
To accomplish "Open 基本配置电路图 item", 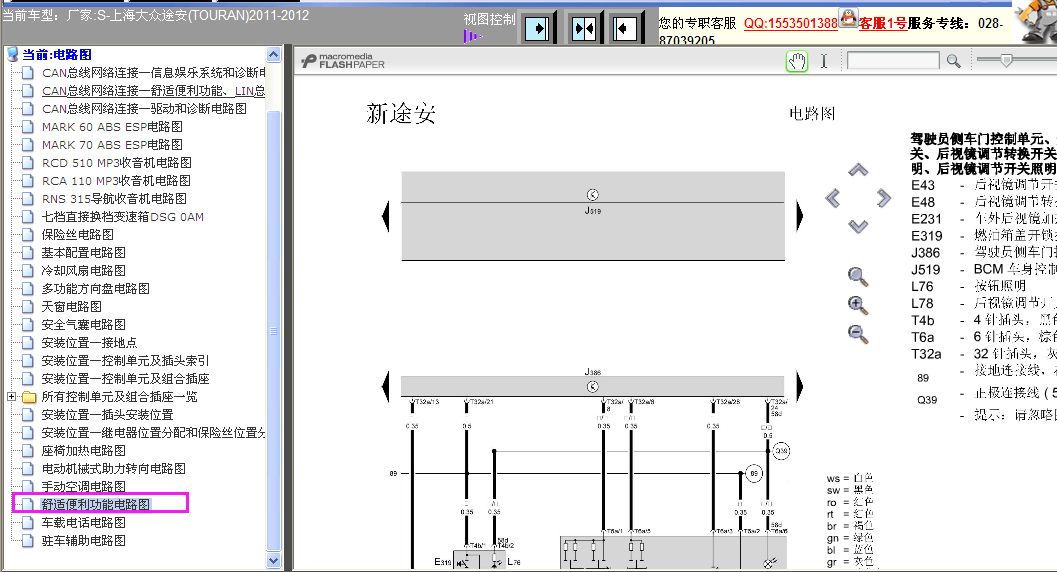I will click(x=84, y=253).
